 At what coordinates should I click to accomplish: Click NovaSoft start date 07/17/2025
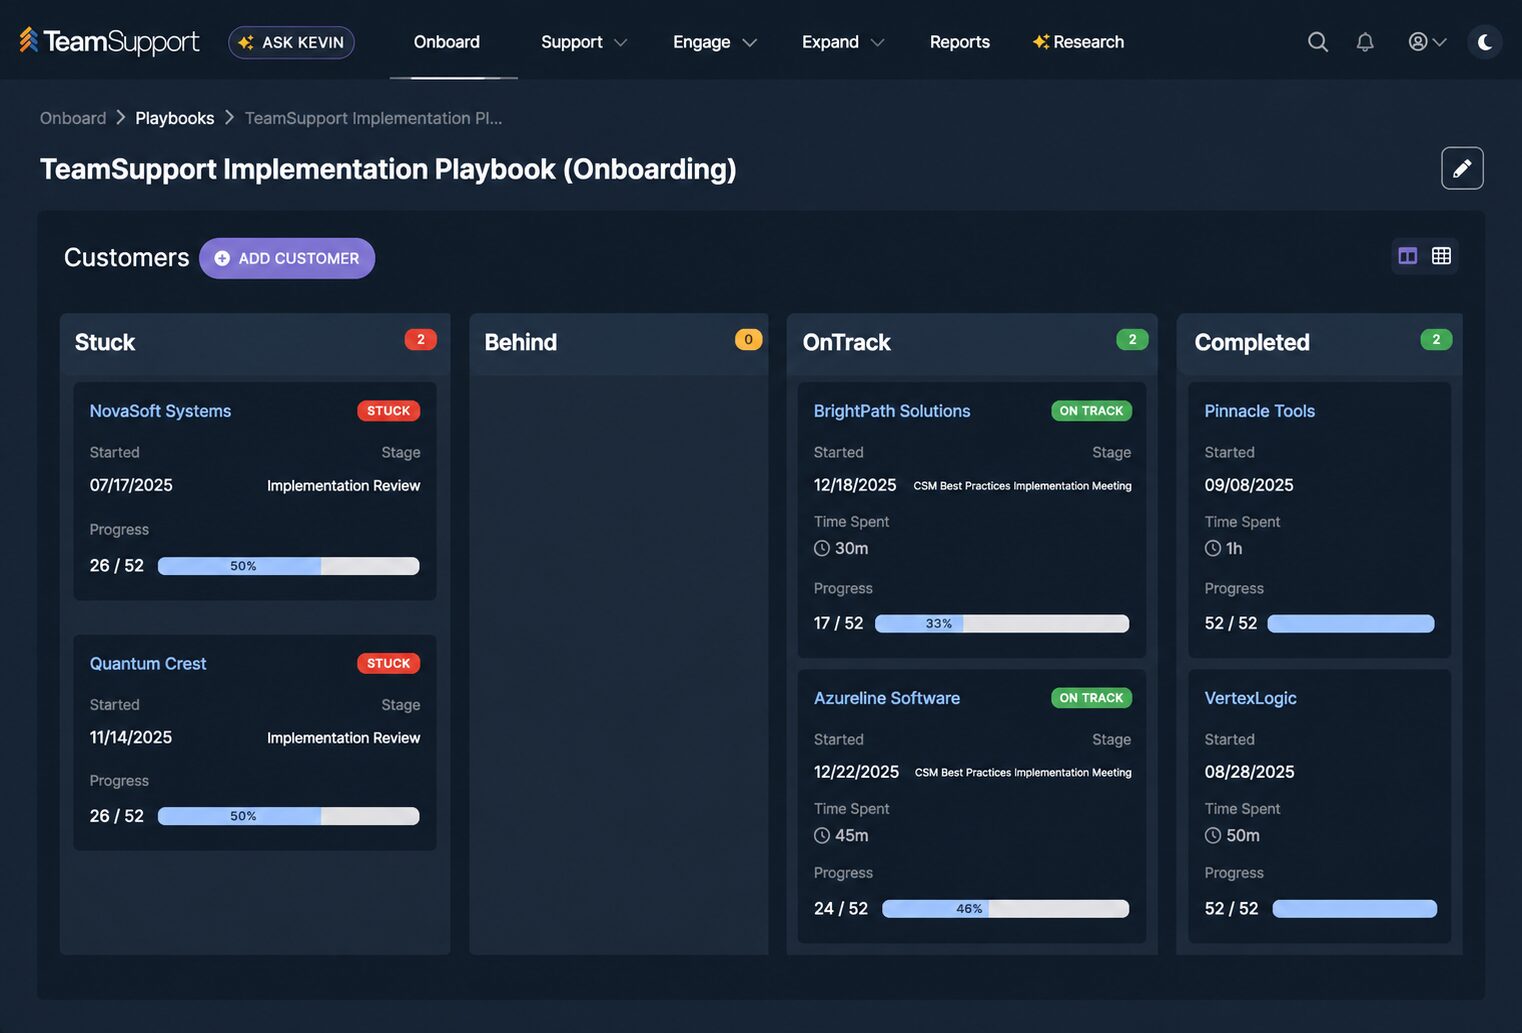[x=131, y=485]
